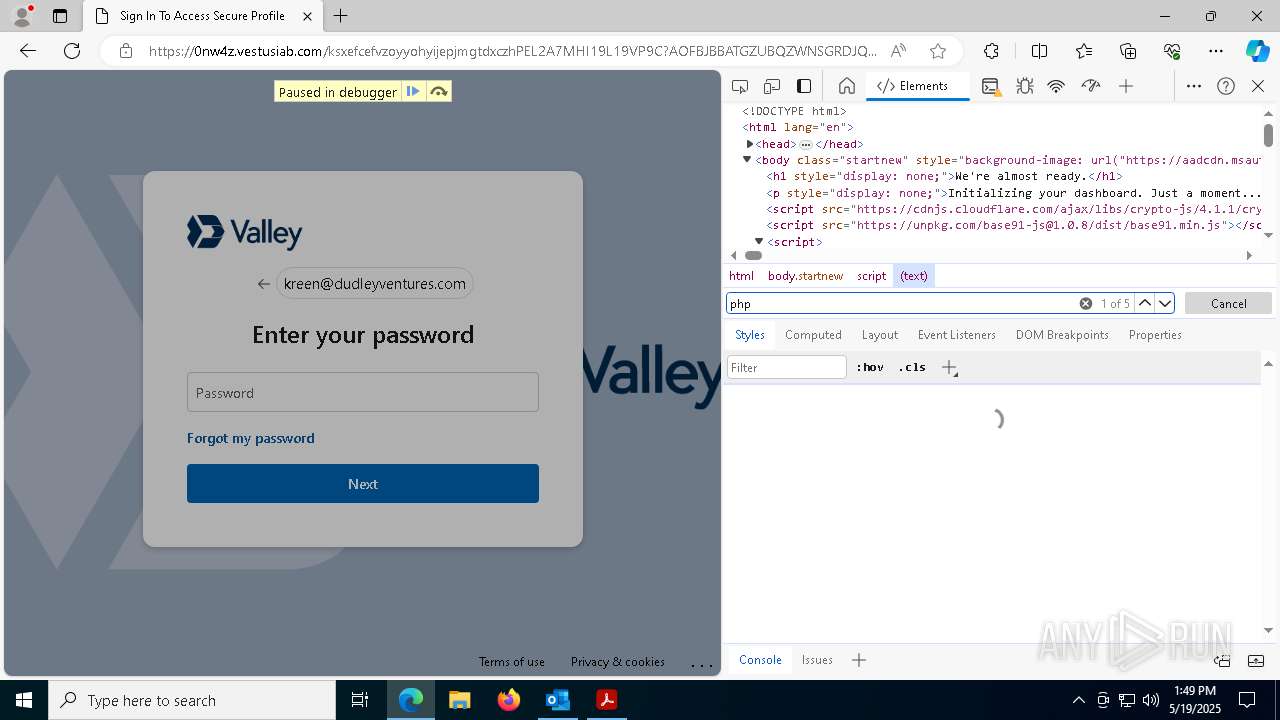
Task: Go to previous search result
Action: point(1145,303)
